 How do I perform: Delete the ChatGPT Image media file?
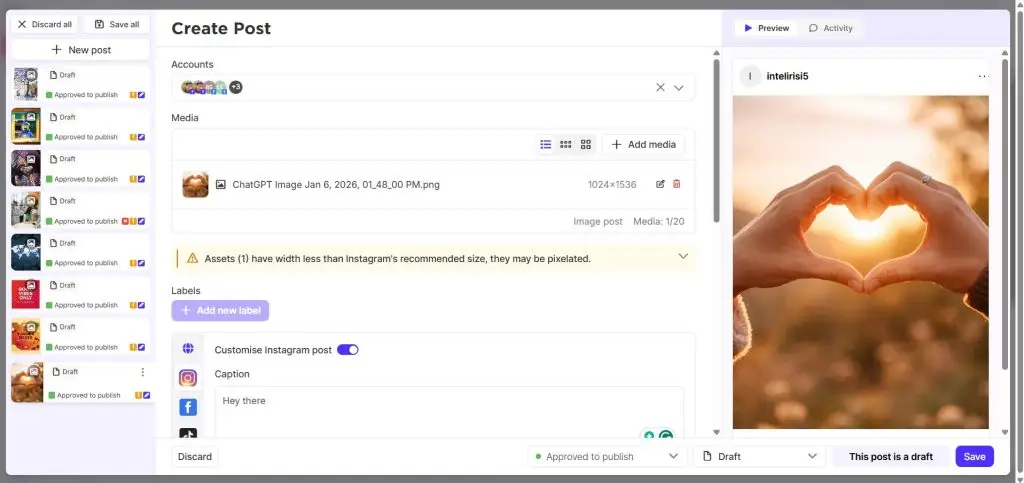coord(677,184)
